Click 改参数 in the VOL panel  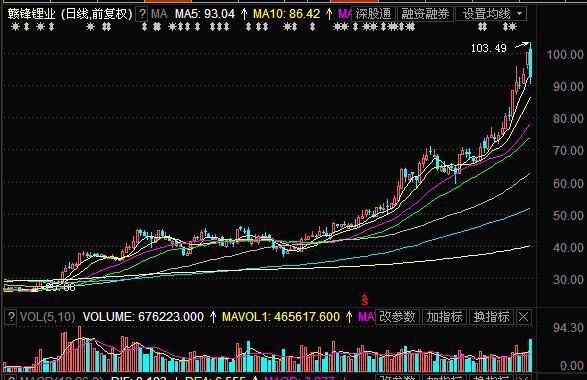(397, 317)
